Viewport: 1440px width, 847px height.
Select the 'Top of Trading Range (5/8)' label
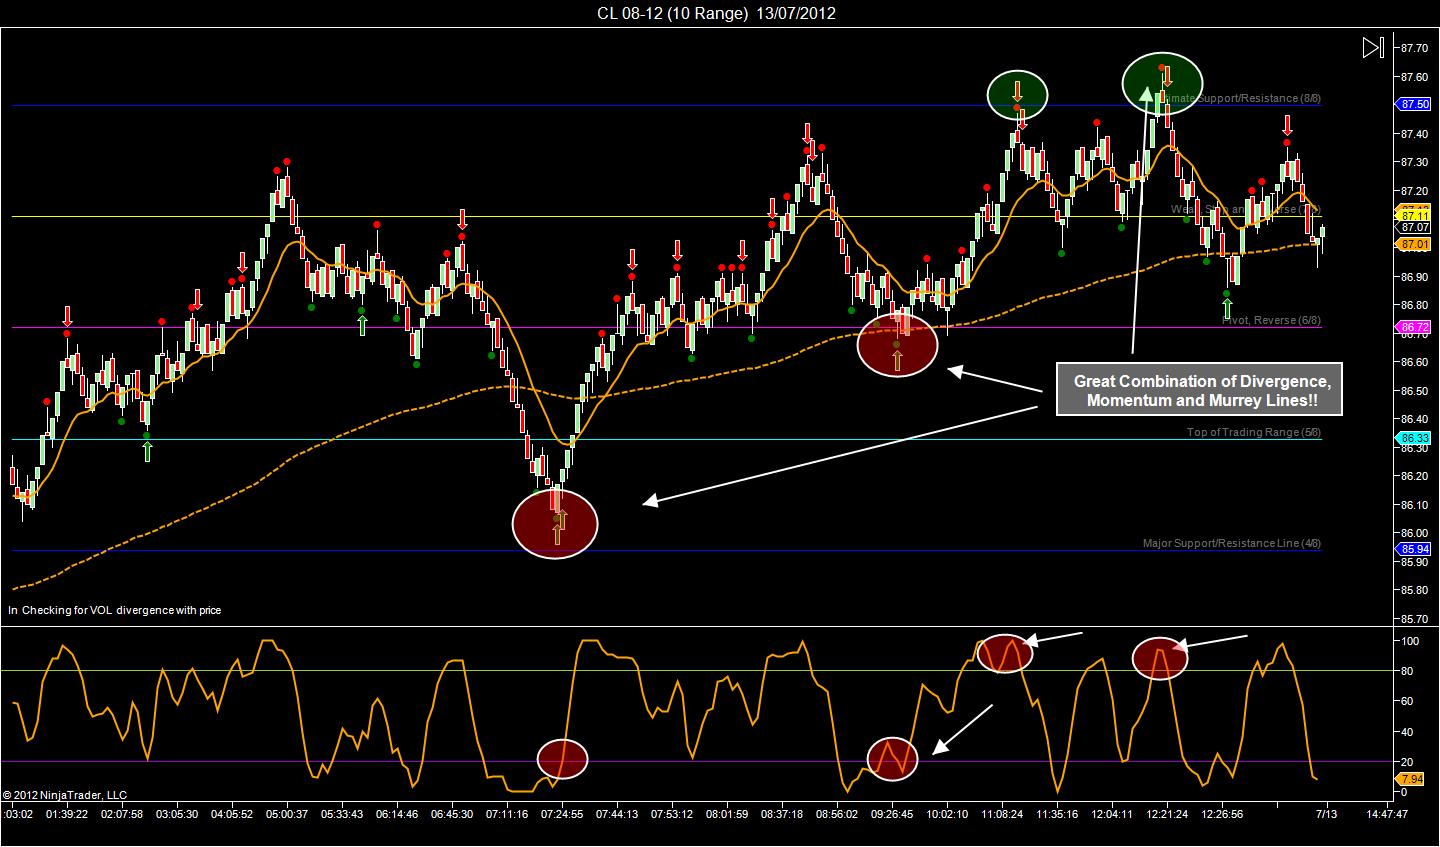pos(1254,432)
